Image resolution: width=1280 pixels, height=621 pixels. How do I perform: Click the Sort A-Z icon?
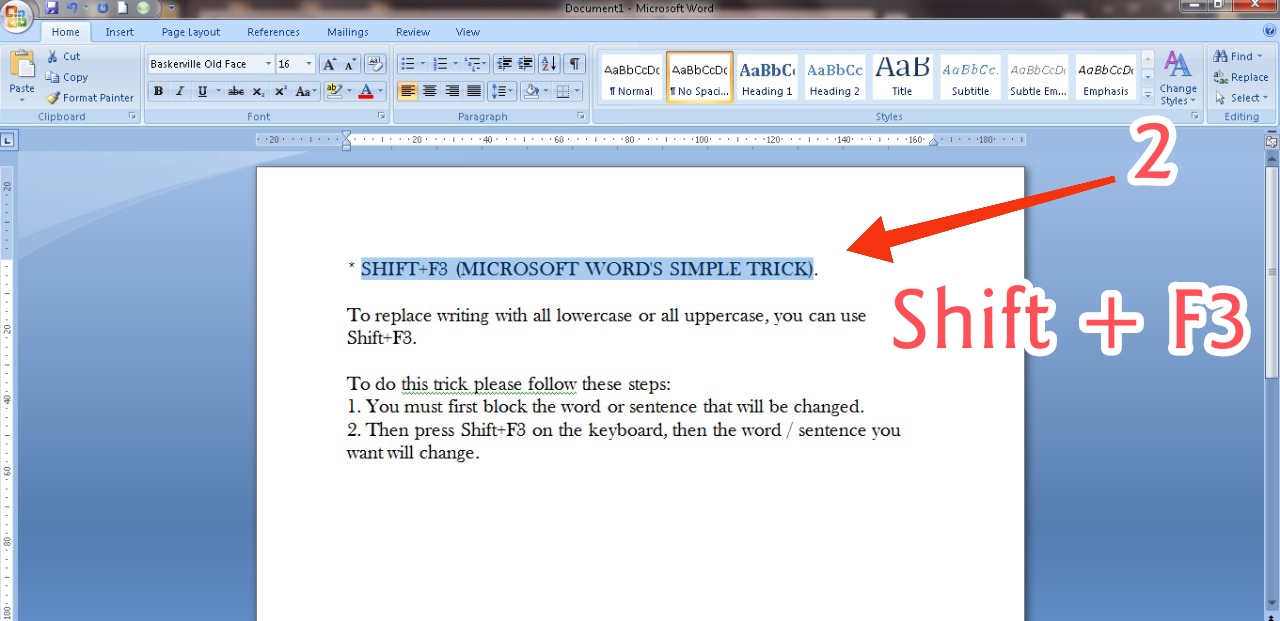click(549, 64)
